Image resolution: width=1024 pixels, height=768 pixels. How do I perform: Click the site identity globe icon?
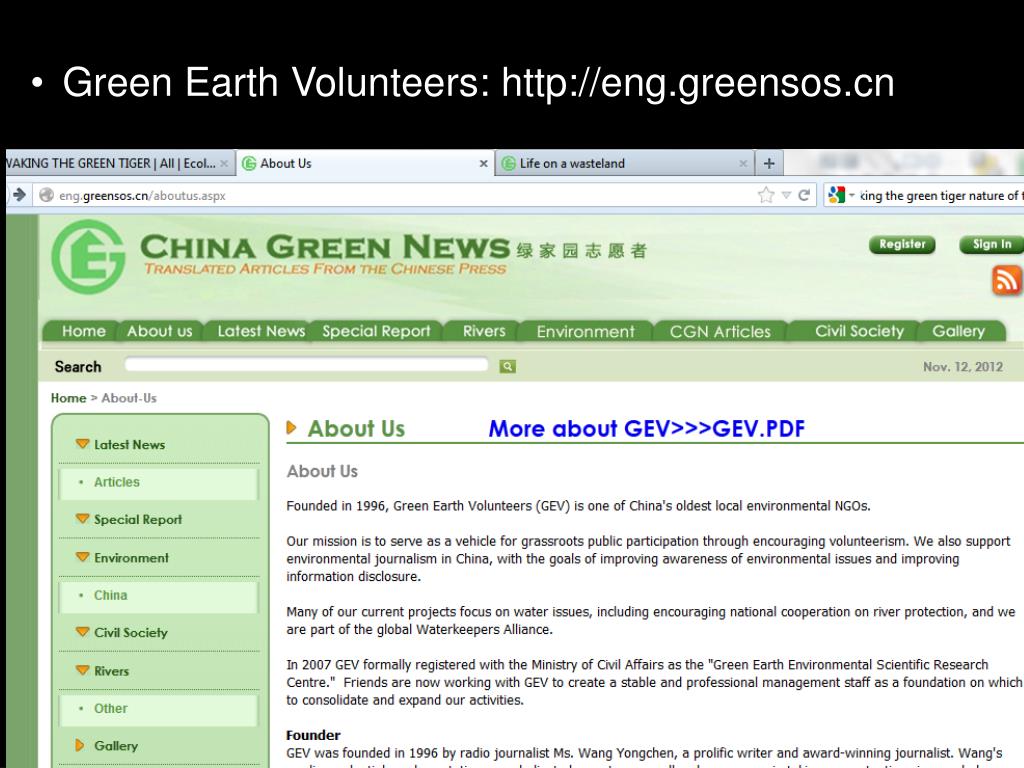tap(46, 195)
